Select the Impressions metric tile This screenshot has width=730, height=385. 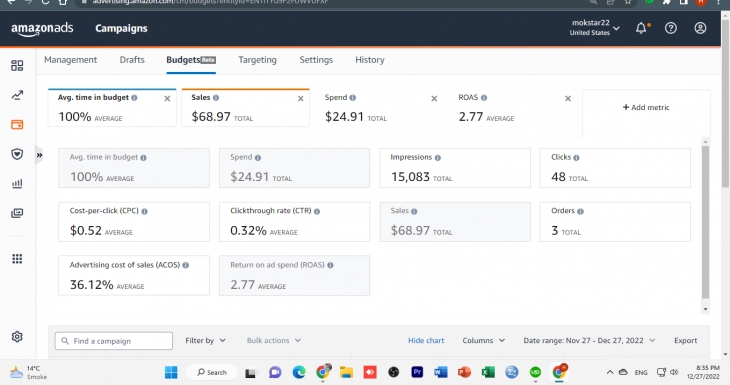click(455, 168)
